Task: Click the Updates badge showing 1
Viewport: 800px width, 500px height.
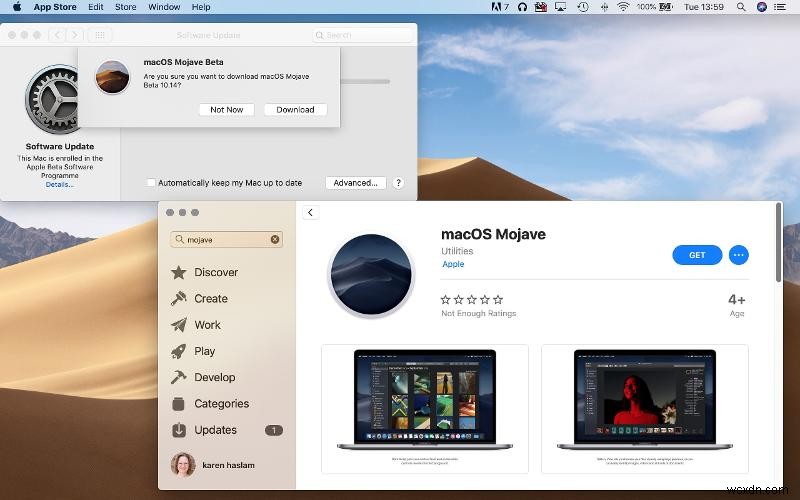Action: tap(274, 430)
